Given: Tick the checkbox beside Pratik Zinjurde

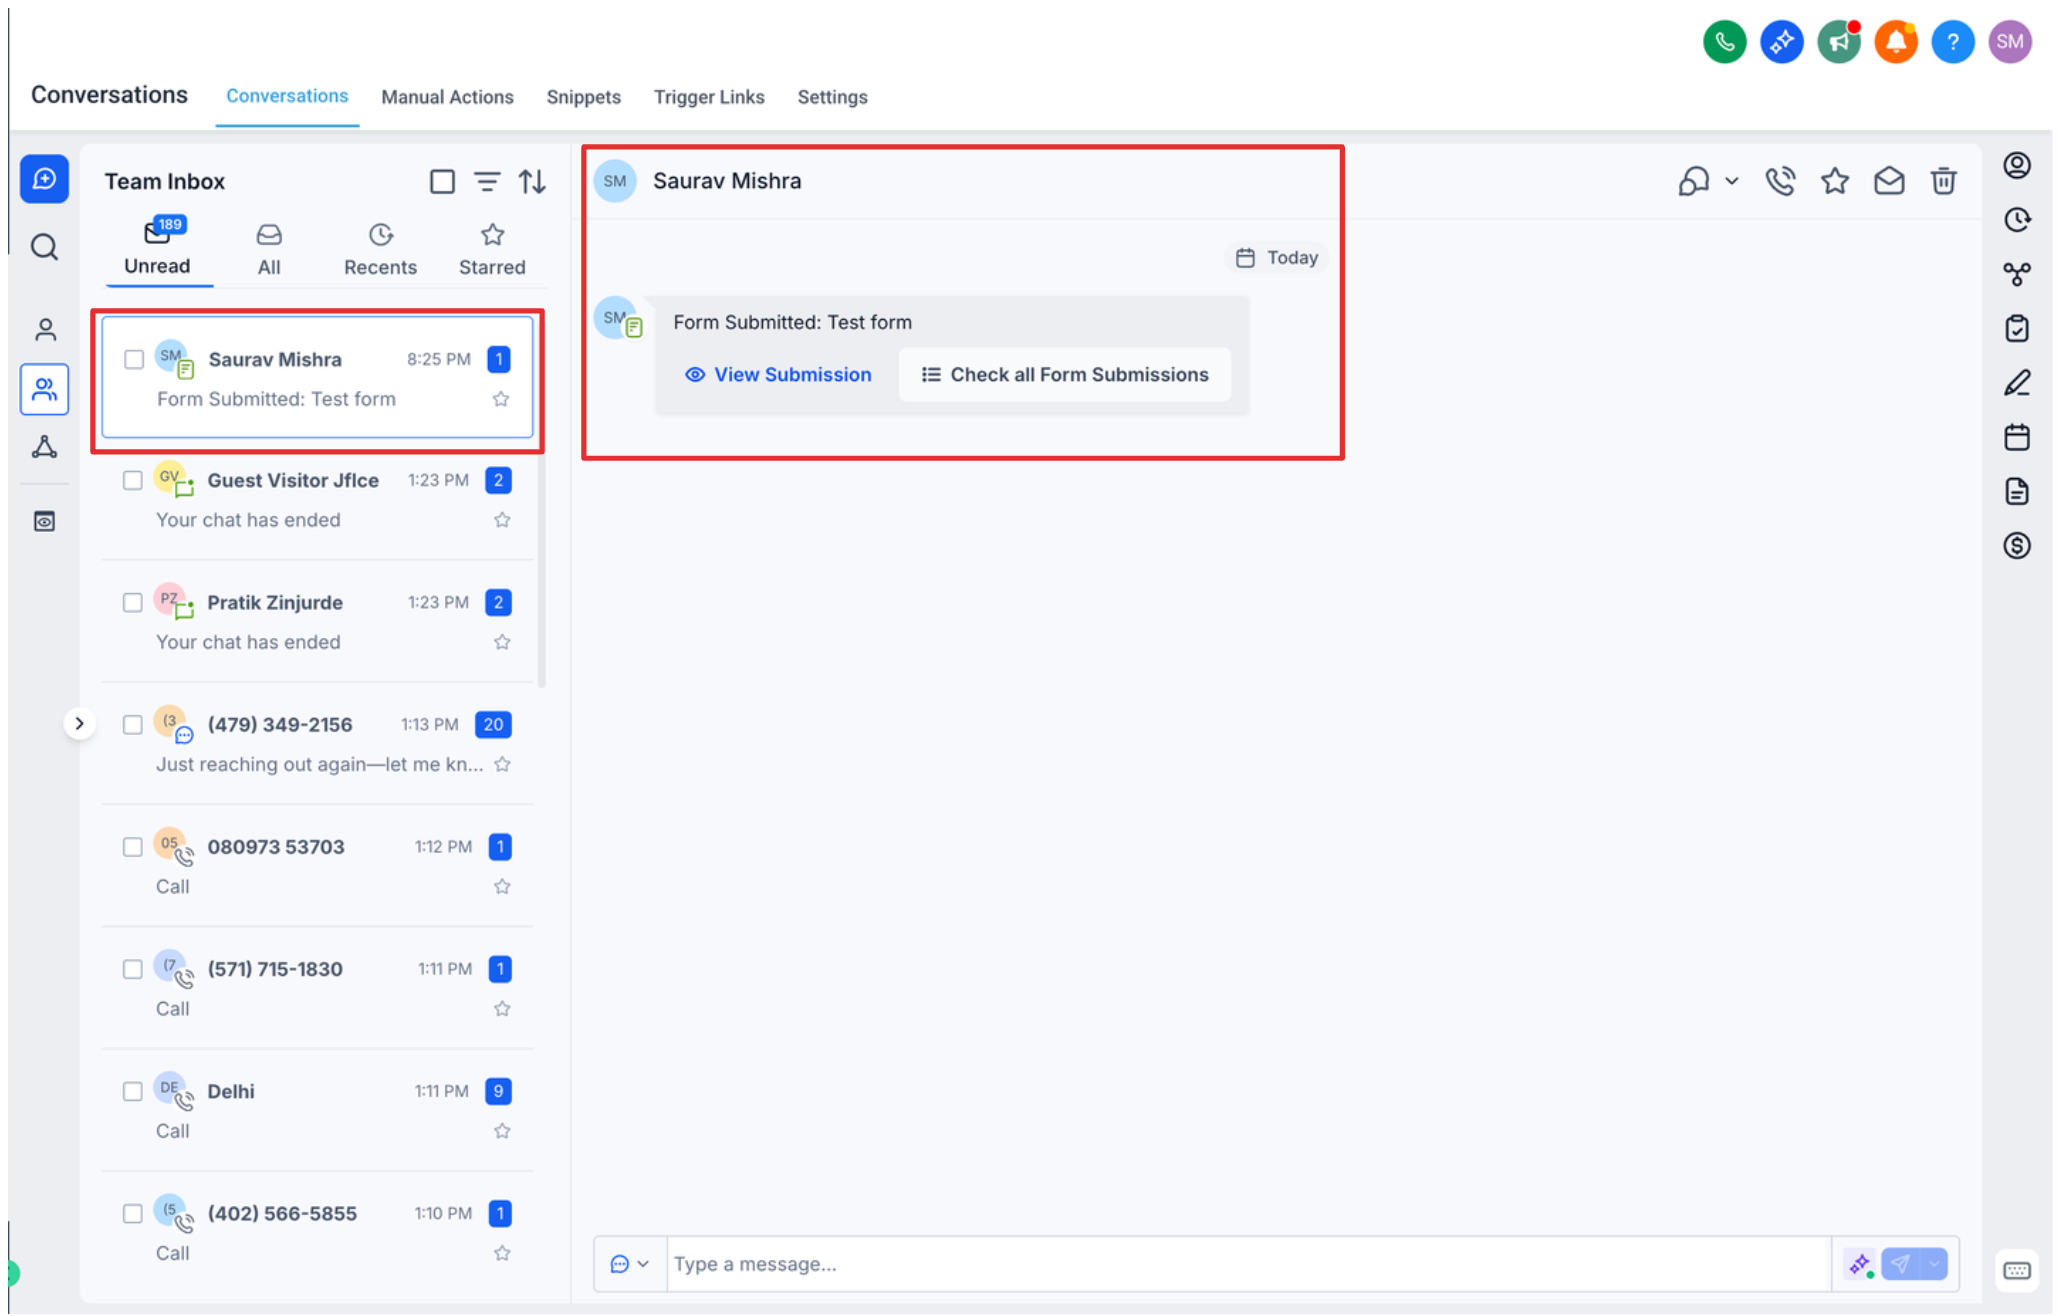Looking at the screenshot, I should (132, 602).
